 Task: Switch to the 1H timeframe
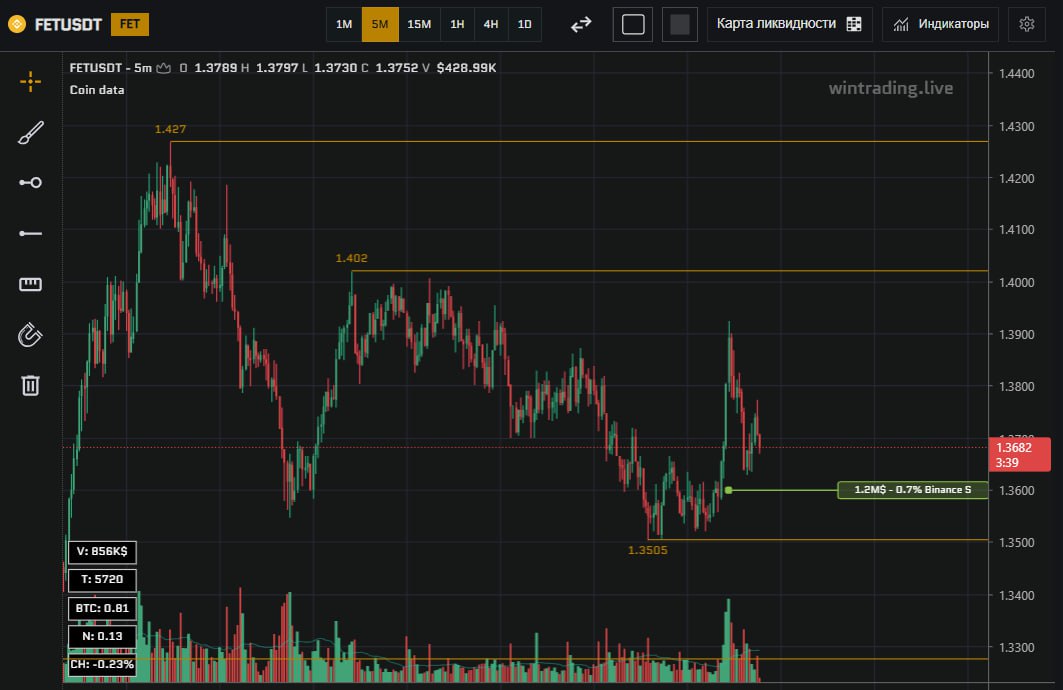tap(457, 24)
